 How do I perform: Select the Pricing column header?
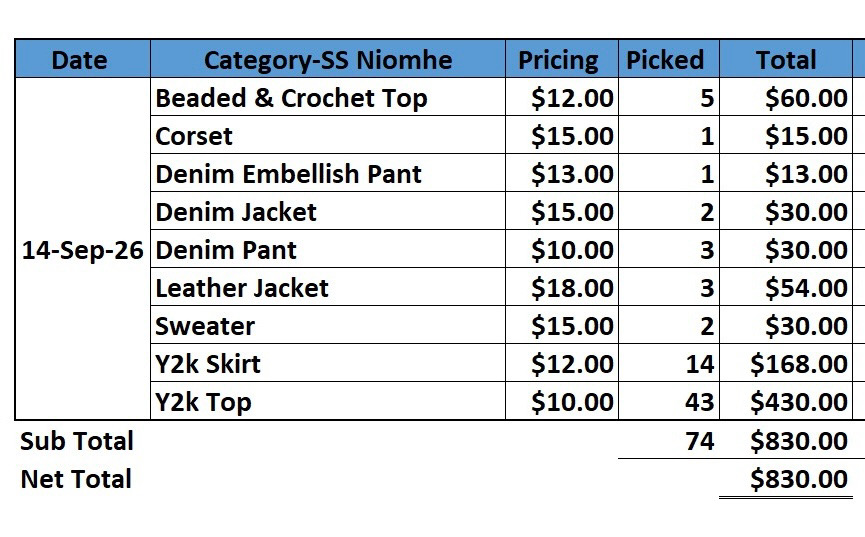coord(562,59)
